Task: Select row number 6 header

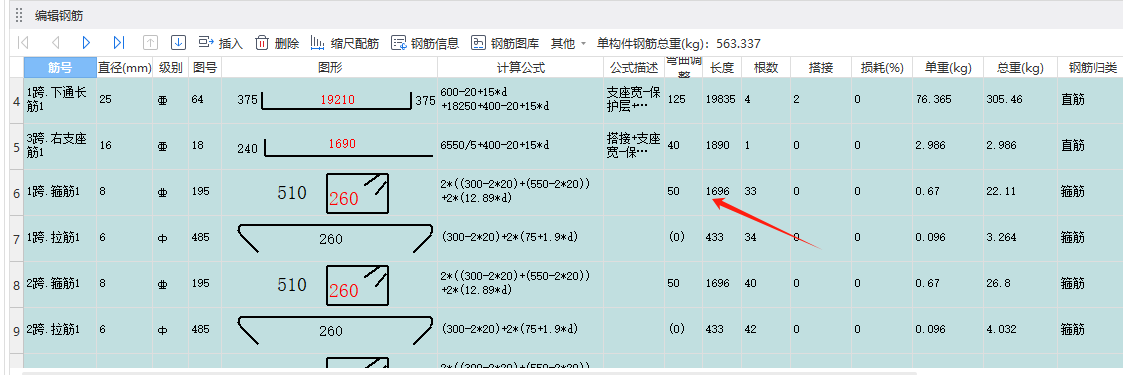Action: tap(16, 192)
